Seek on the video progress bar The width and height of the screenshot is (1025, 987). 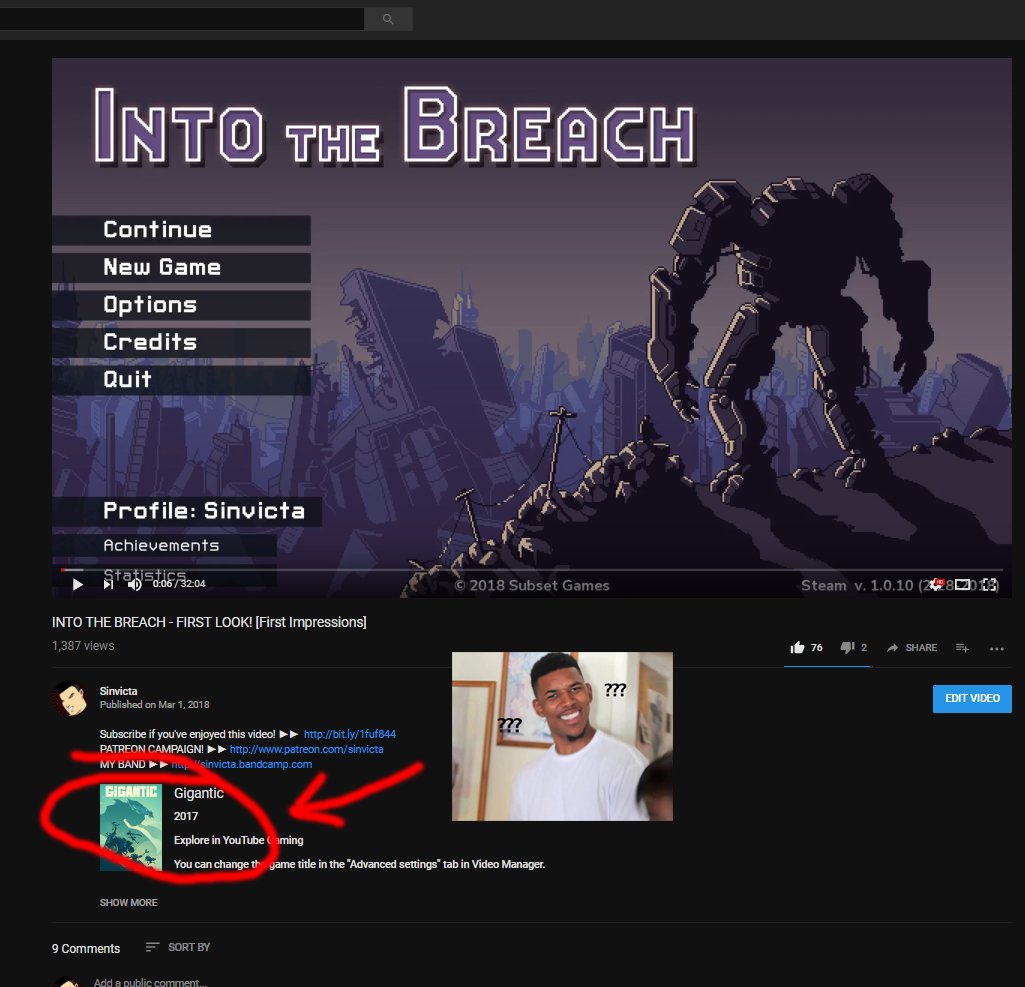pyautogui.click(x=531, y=570)
